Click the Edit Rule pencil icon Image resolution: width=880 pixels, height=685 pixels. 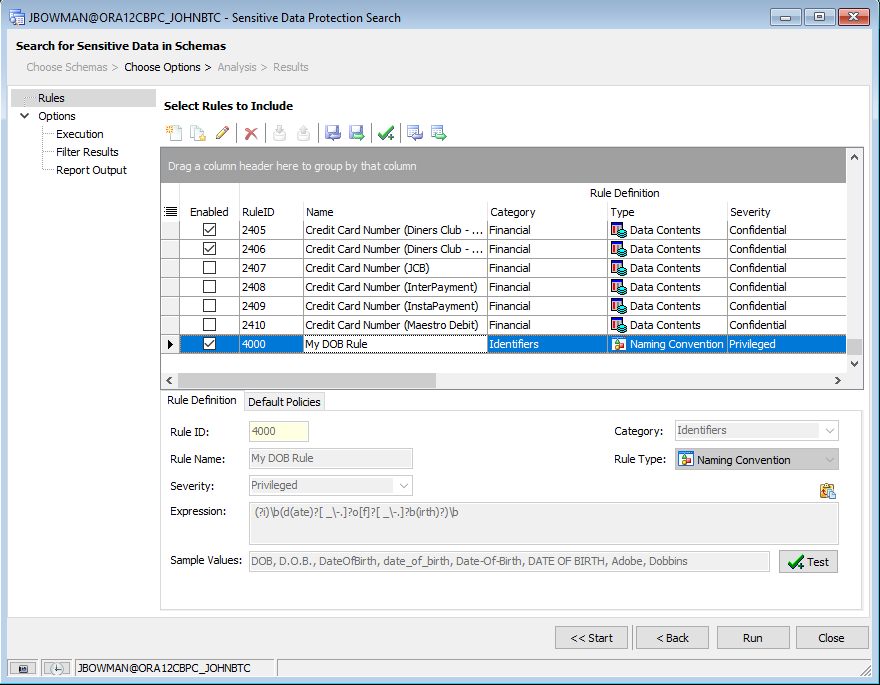(x=222, y=133)
